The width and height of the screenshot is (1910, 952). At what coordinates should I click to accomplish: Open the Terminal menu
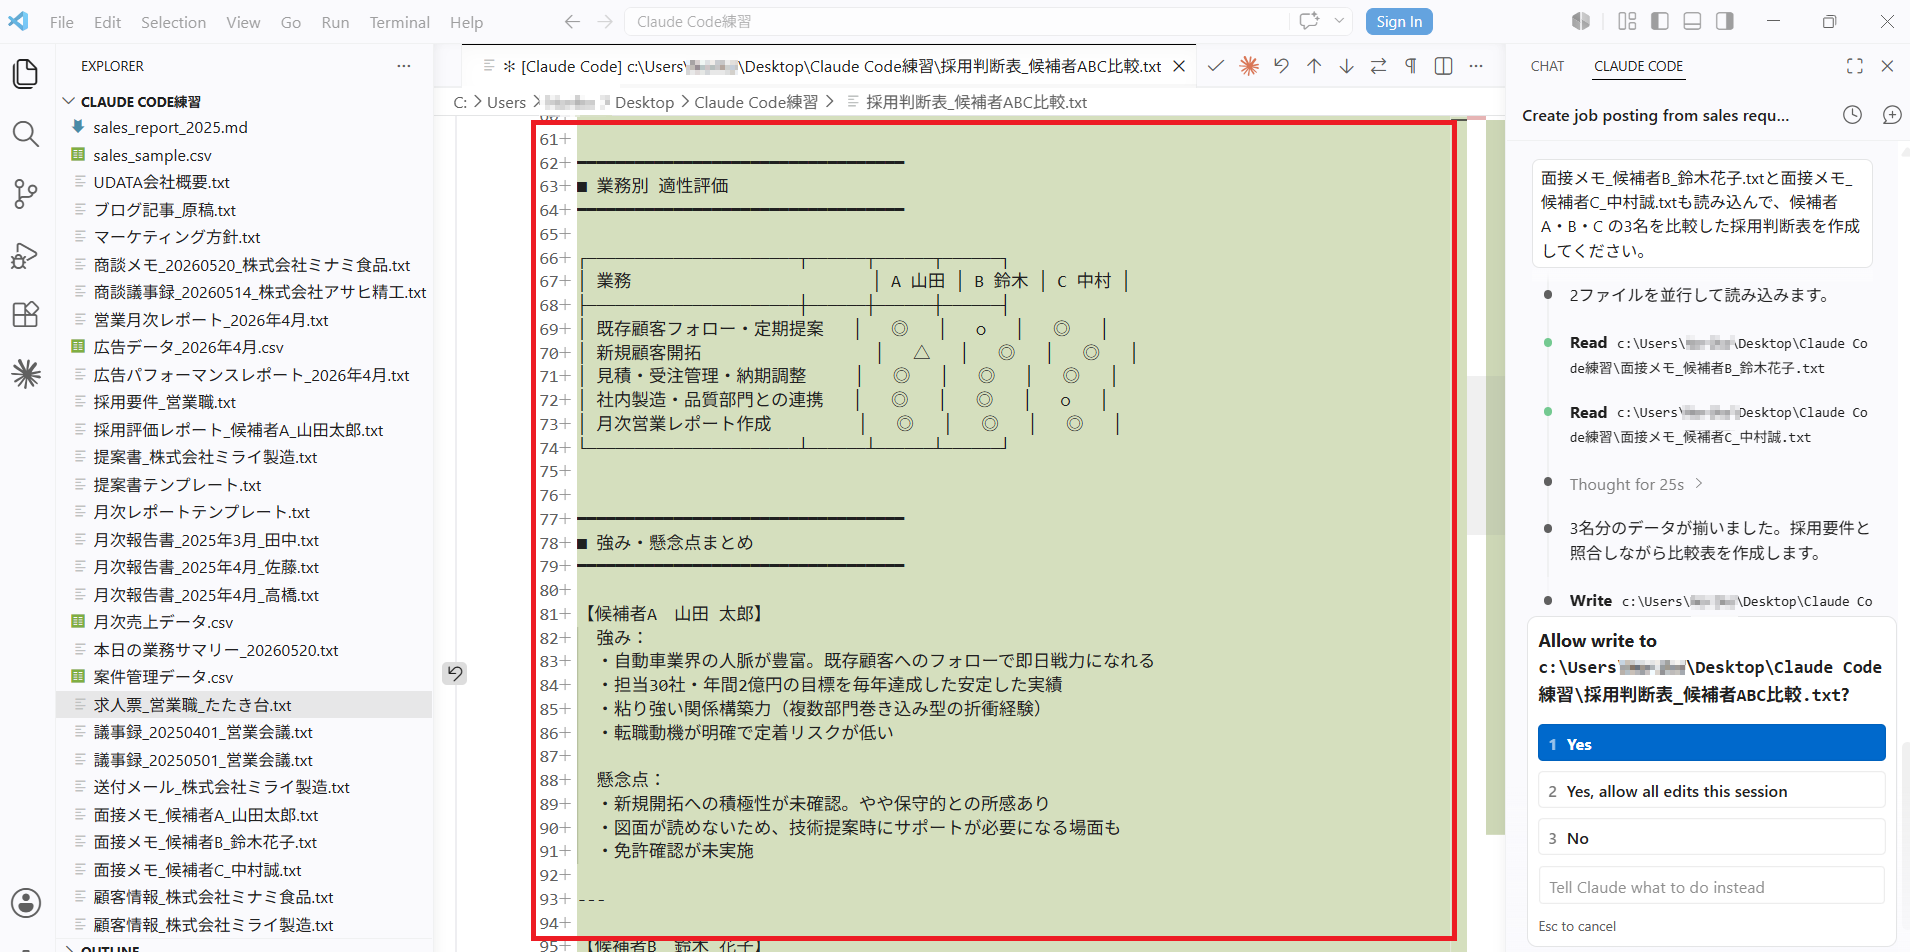tap(399, 22)
